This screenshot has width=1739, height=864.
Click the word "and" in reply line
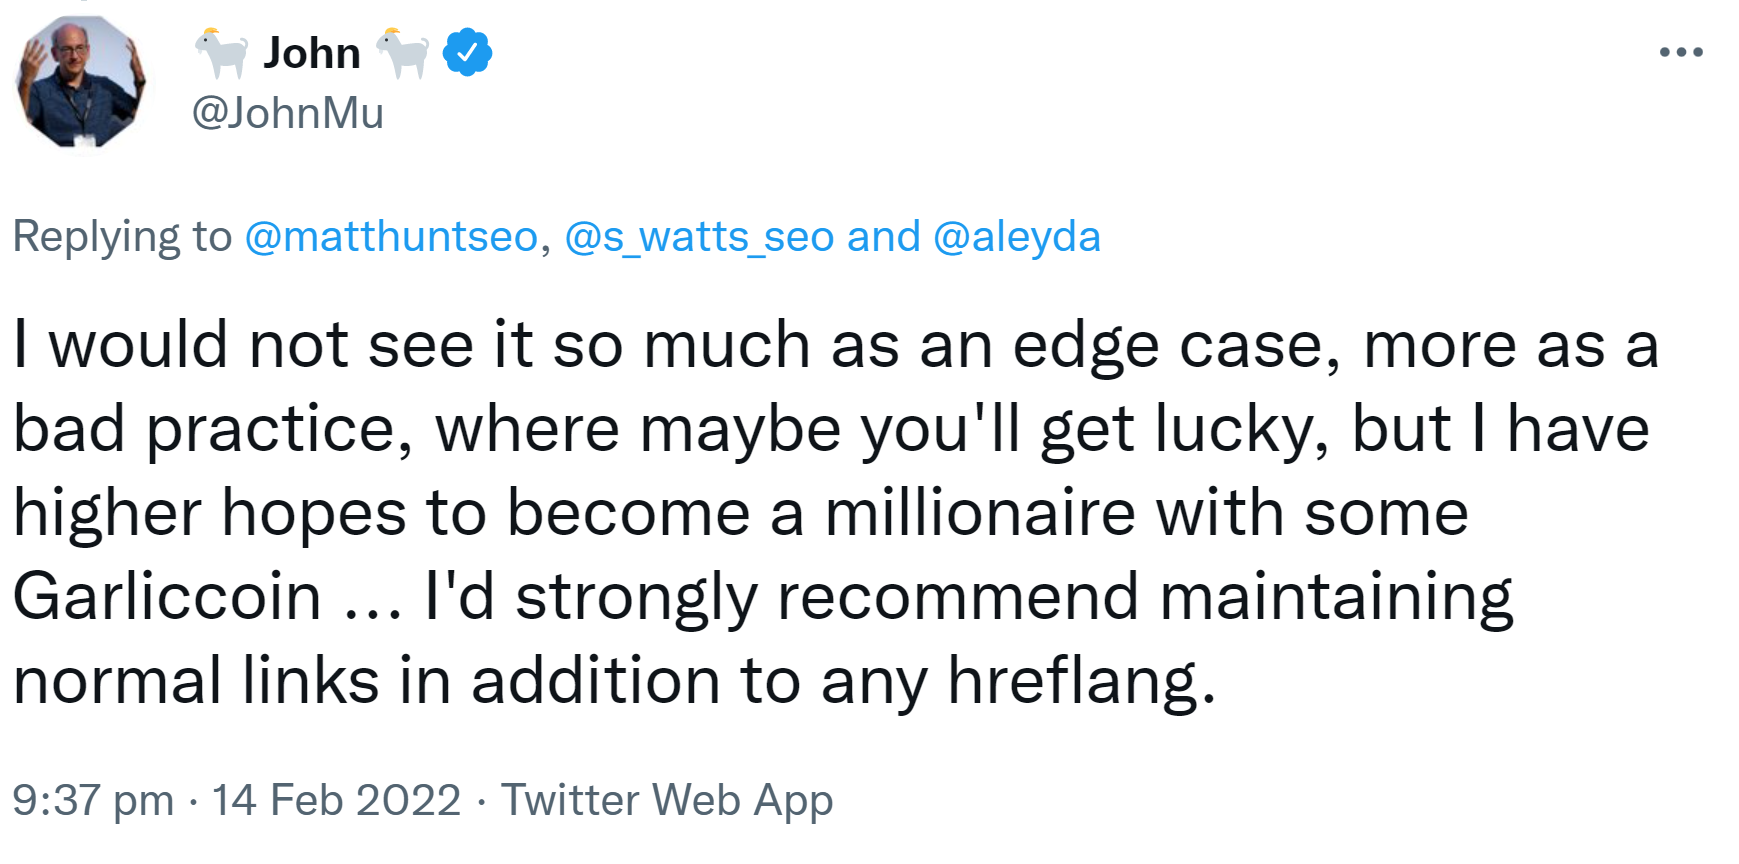[883, 237]
